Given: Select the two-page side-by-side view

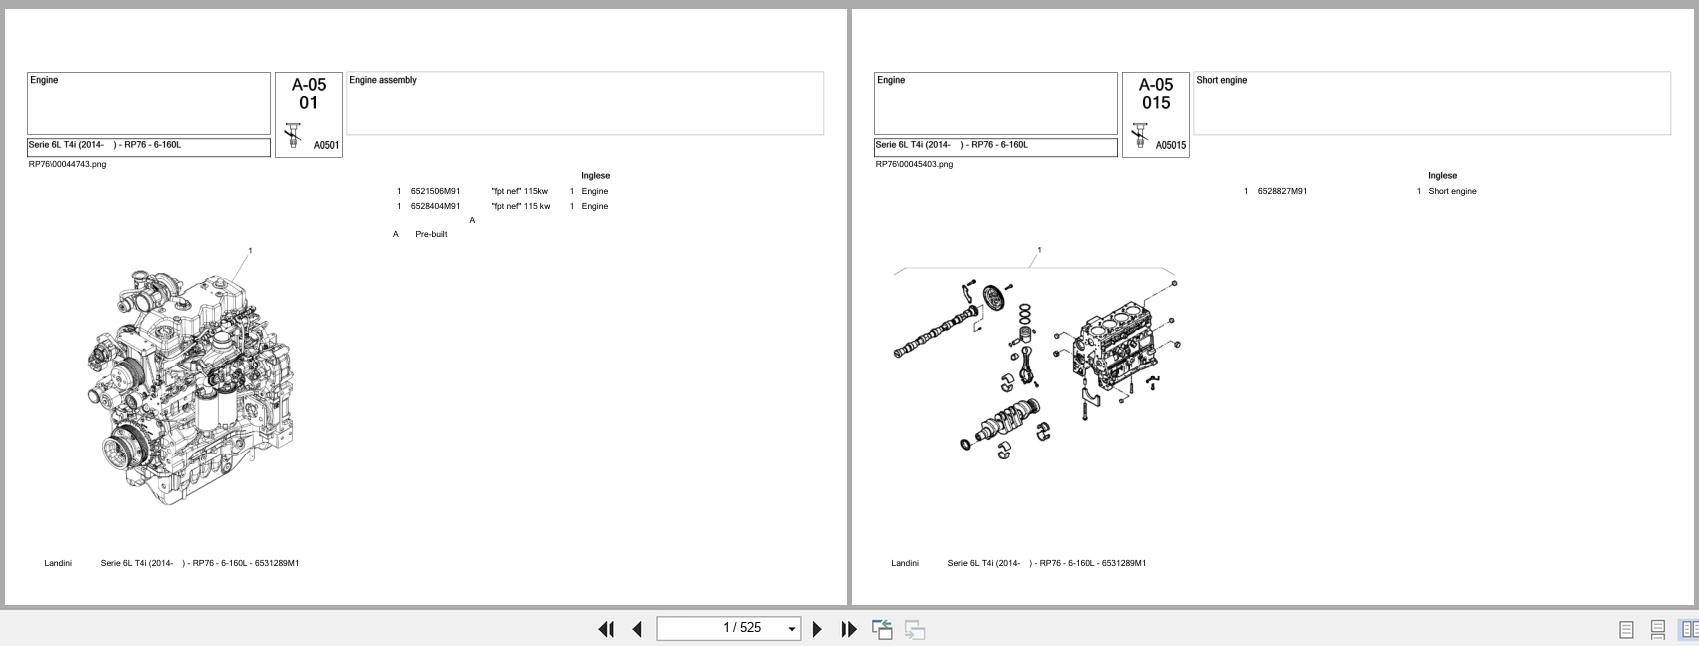Looking at the screenshot, I should (x=1689, y=629).
